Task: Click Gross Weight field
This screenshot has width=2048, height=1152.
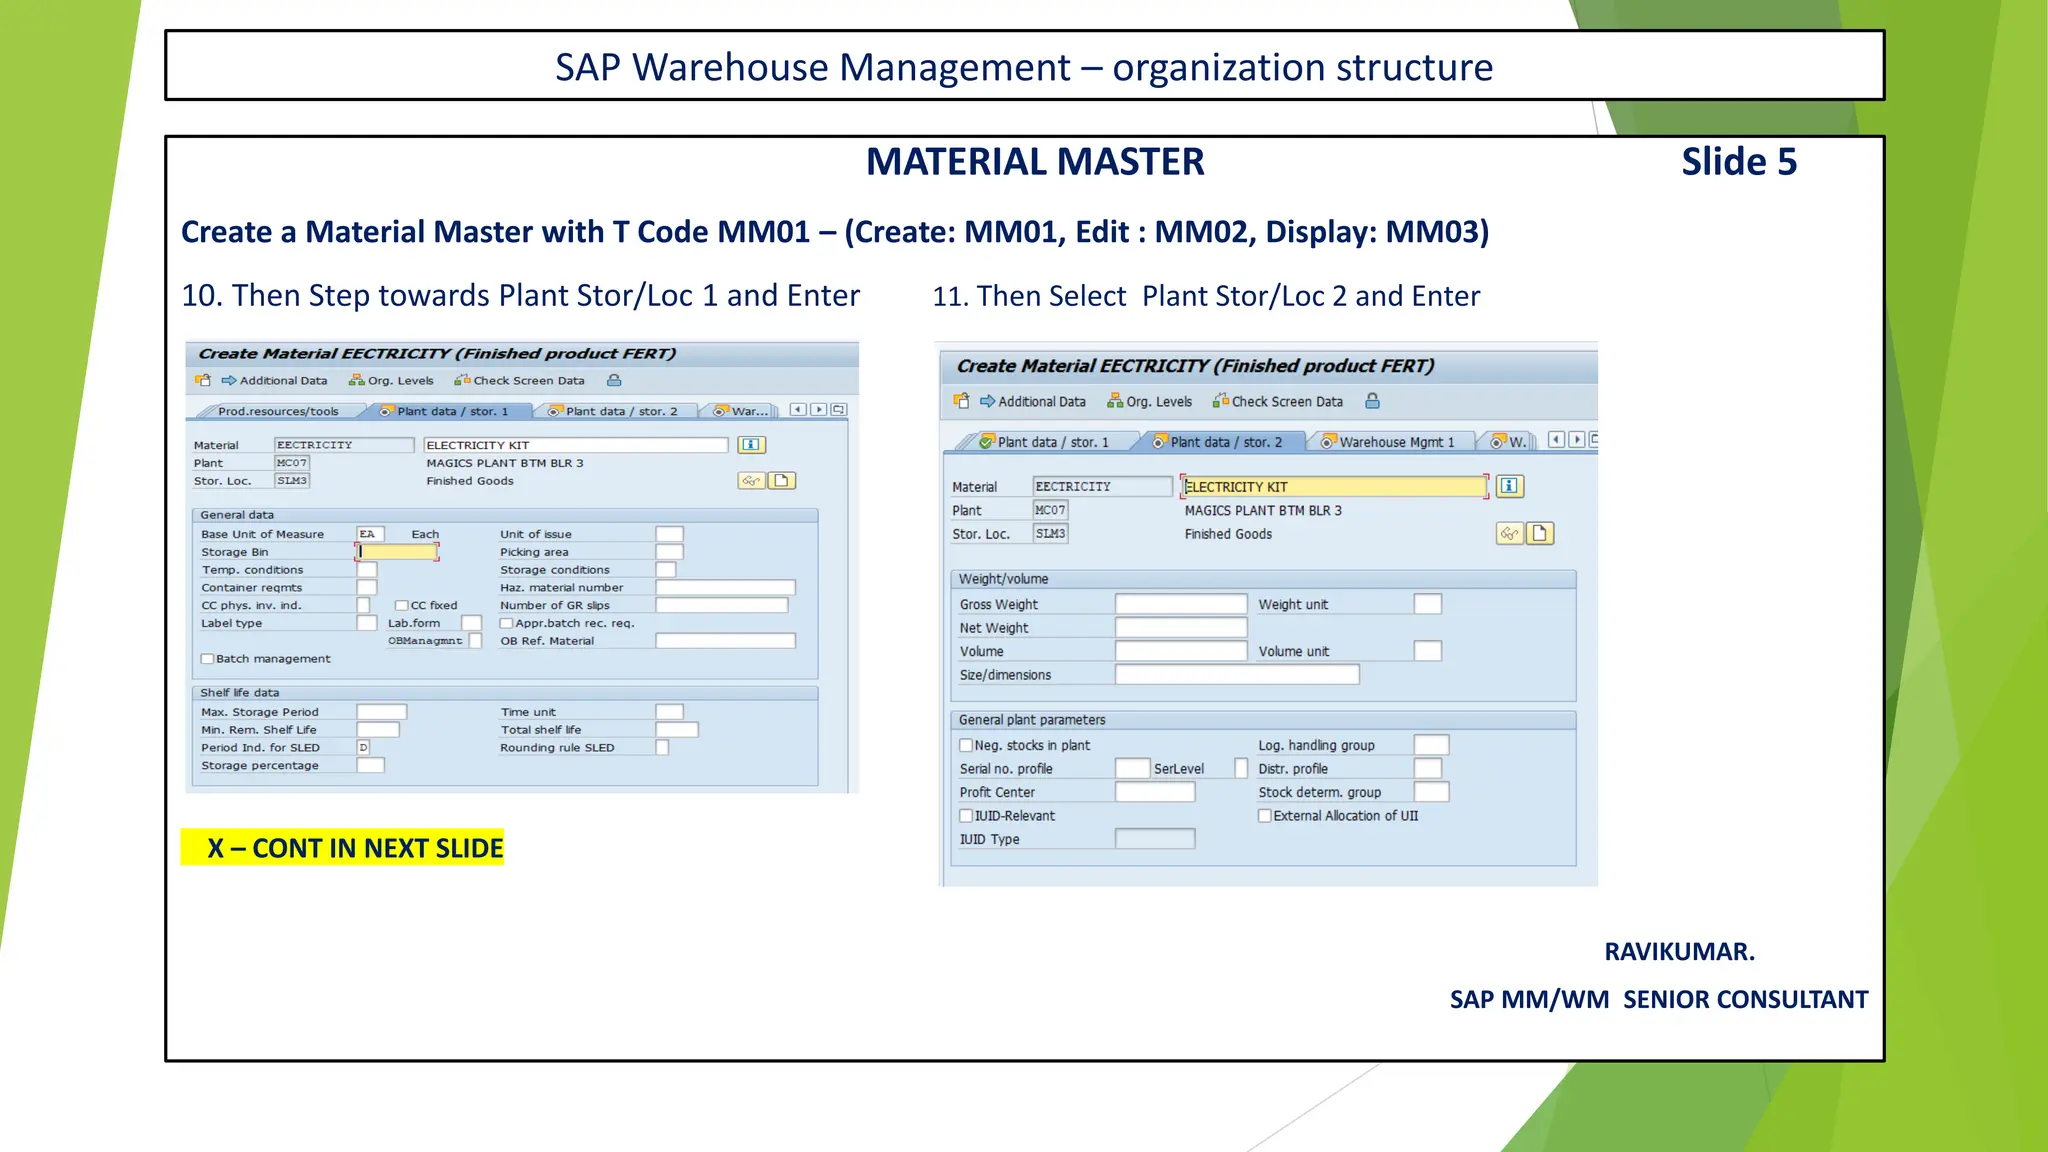Action: pos(1181,604)
